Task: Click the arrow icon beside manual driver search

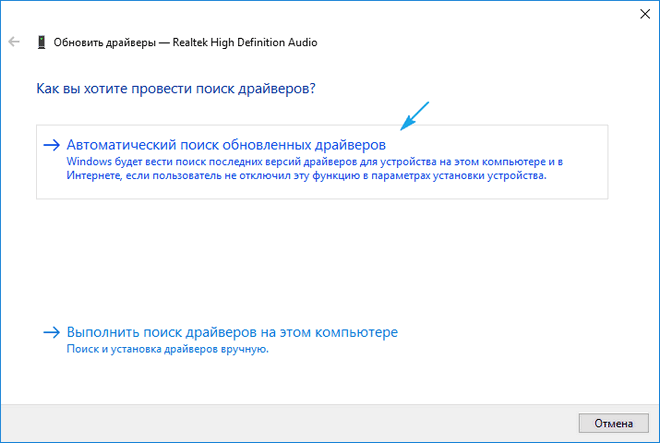Action: 52,332
